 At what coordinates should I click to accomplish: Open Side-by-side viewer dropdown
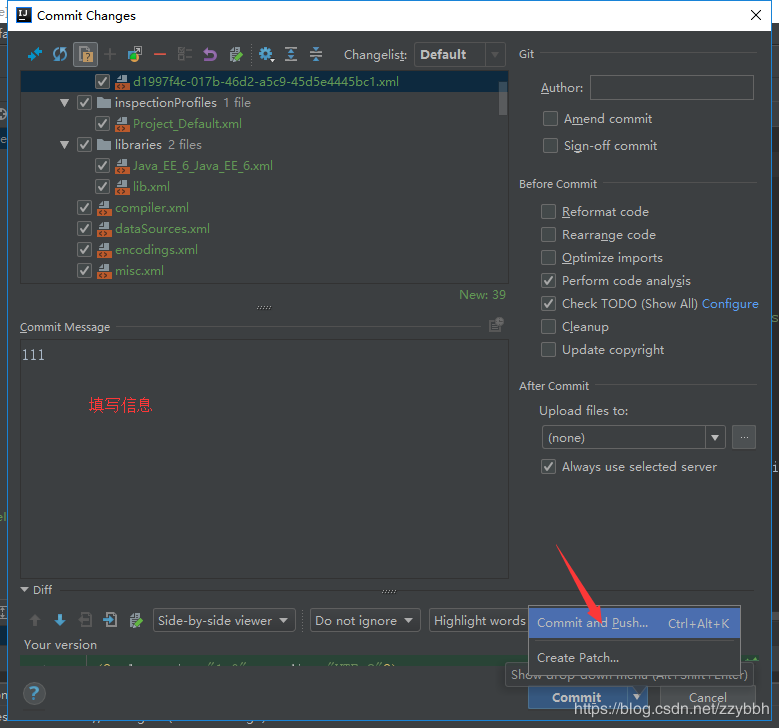pos(224,620)
